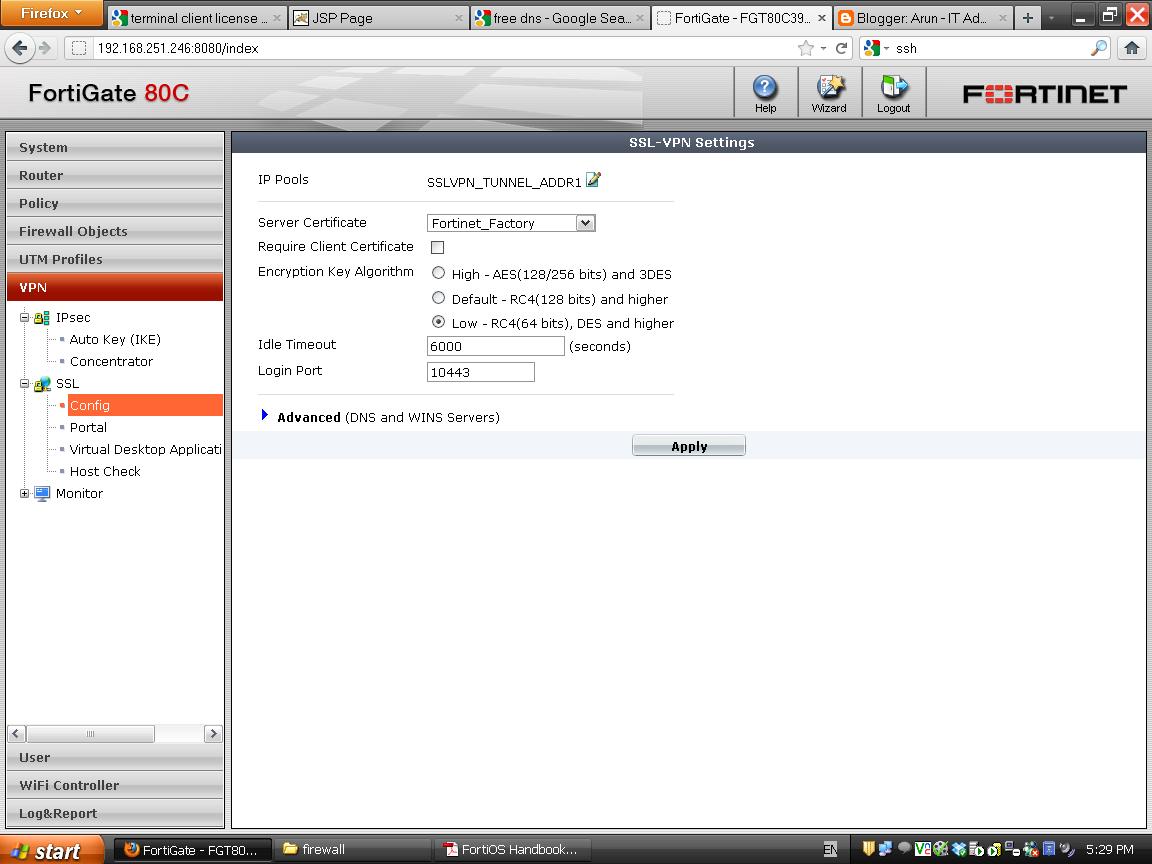The width and height of the screenshot is (1152, 864).
Task: Open the Policy menu section
Action: coord(115,203)
